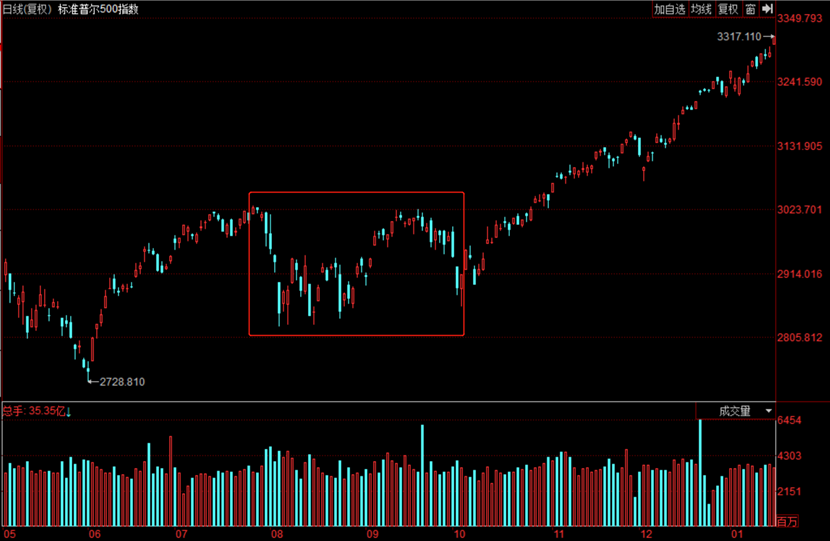Click the jump-to-latest arrow icon
The height and width of the screenshot is (541, 830).
[768, 9]
